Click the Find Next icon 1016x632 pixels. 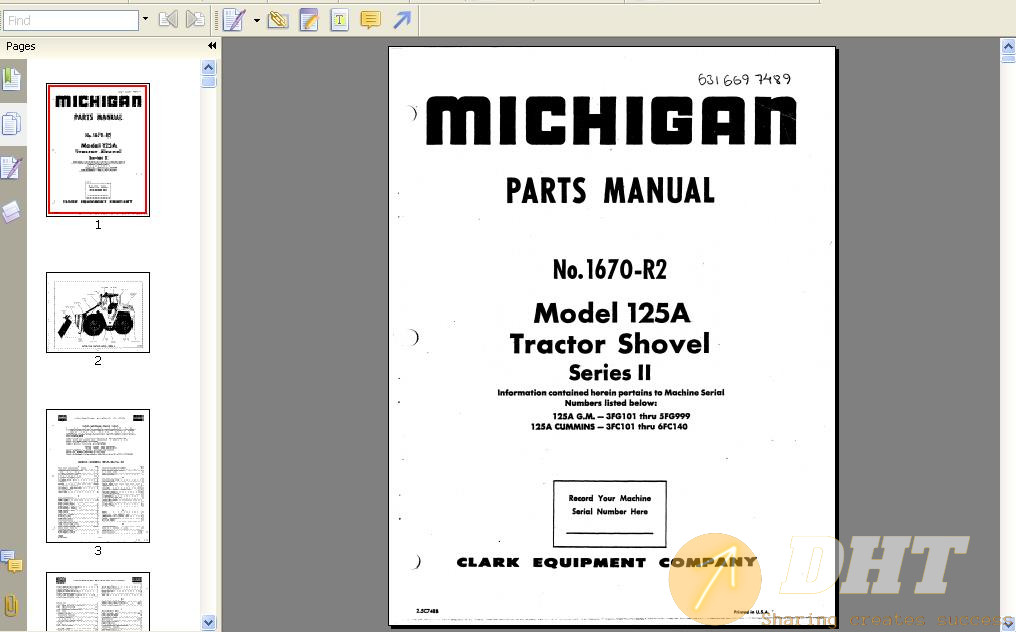tap(195, 19)
